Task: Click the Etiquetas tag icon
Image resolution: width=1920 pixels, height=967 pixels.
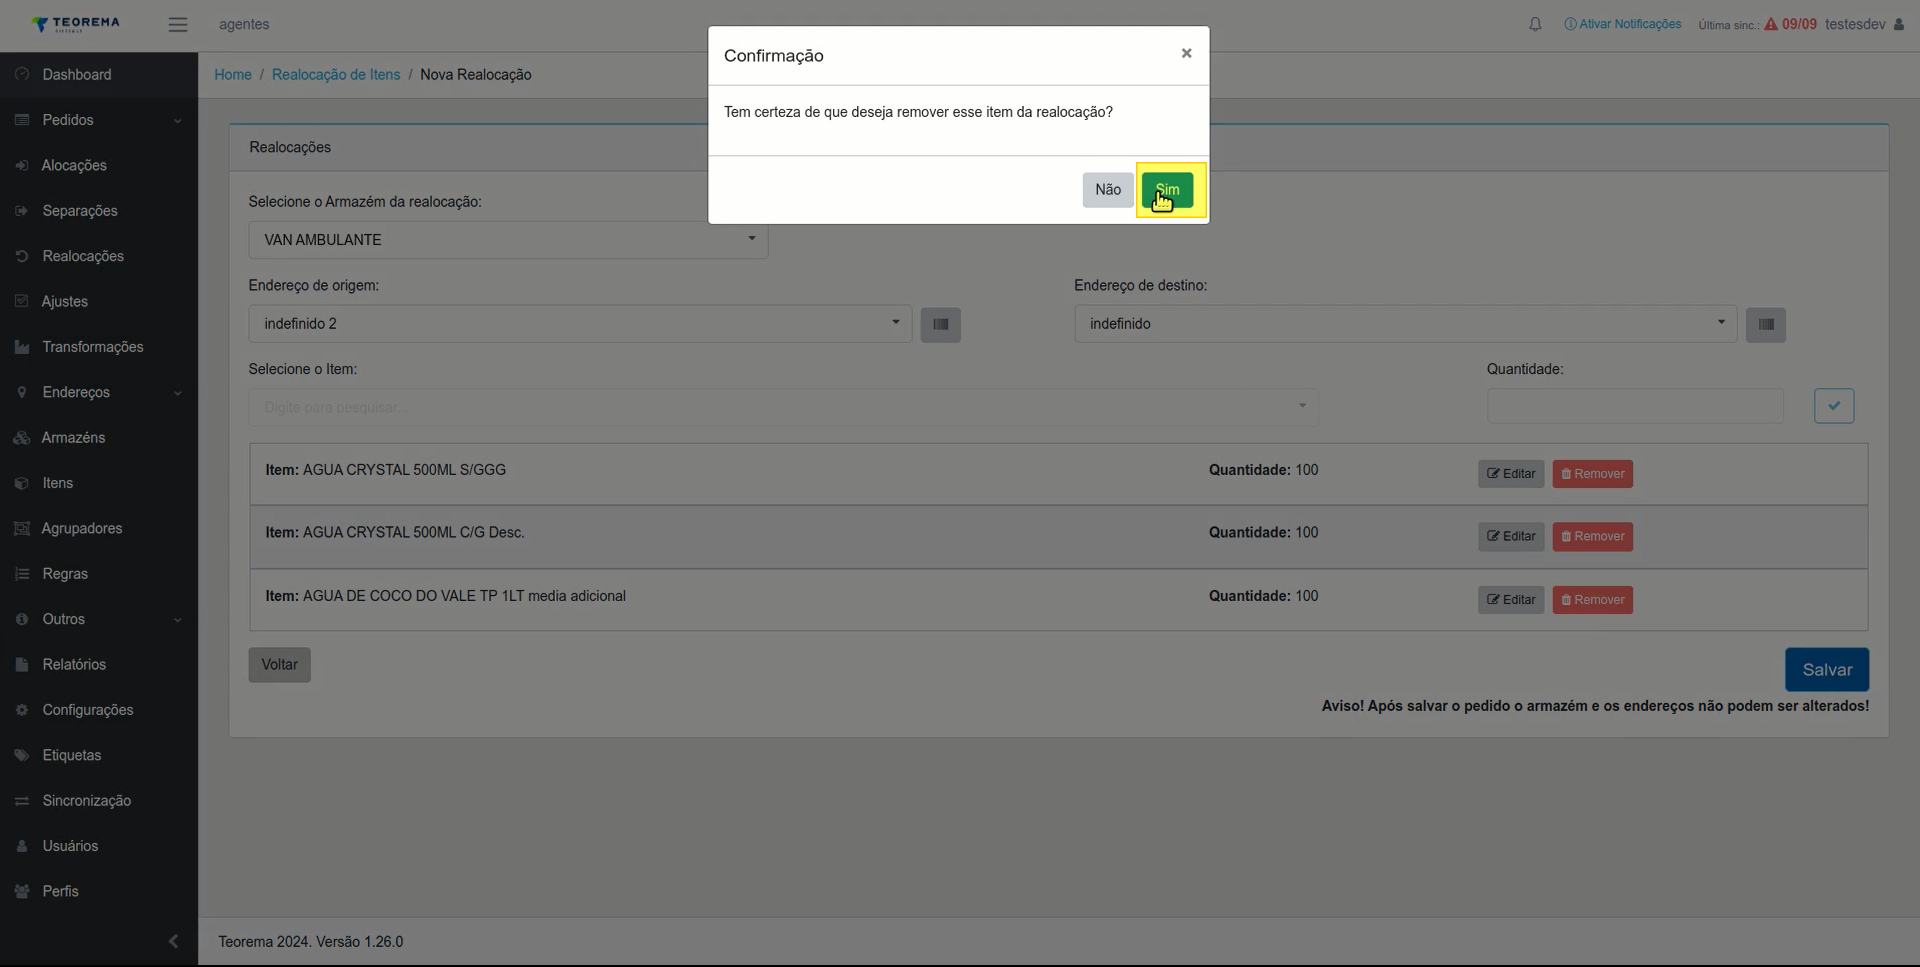Action: click(x=22, y=756)
